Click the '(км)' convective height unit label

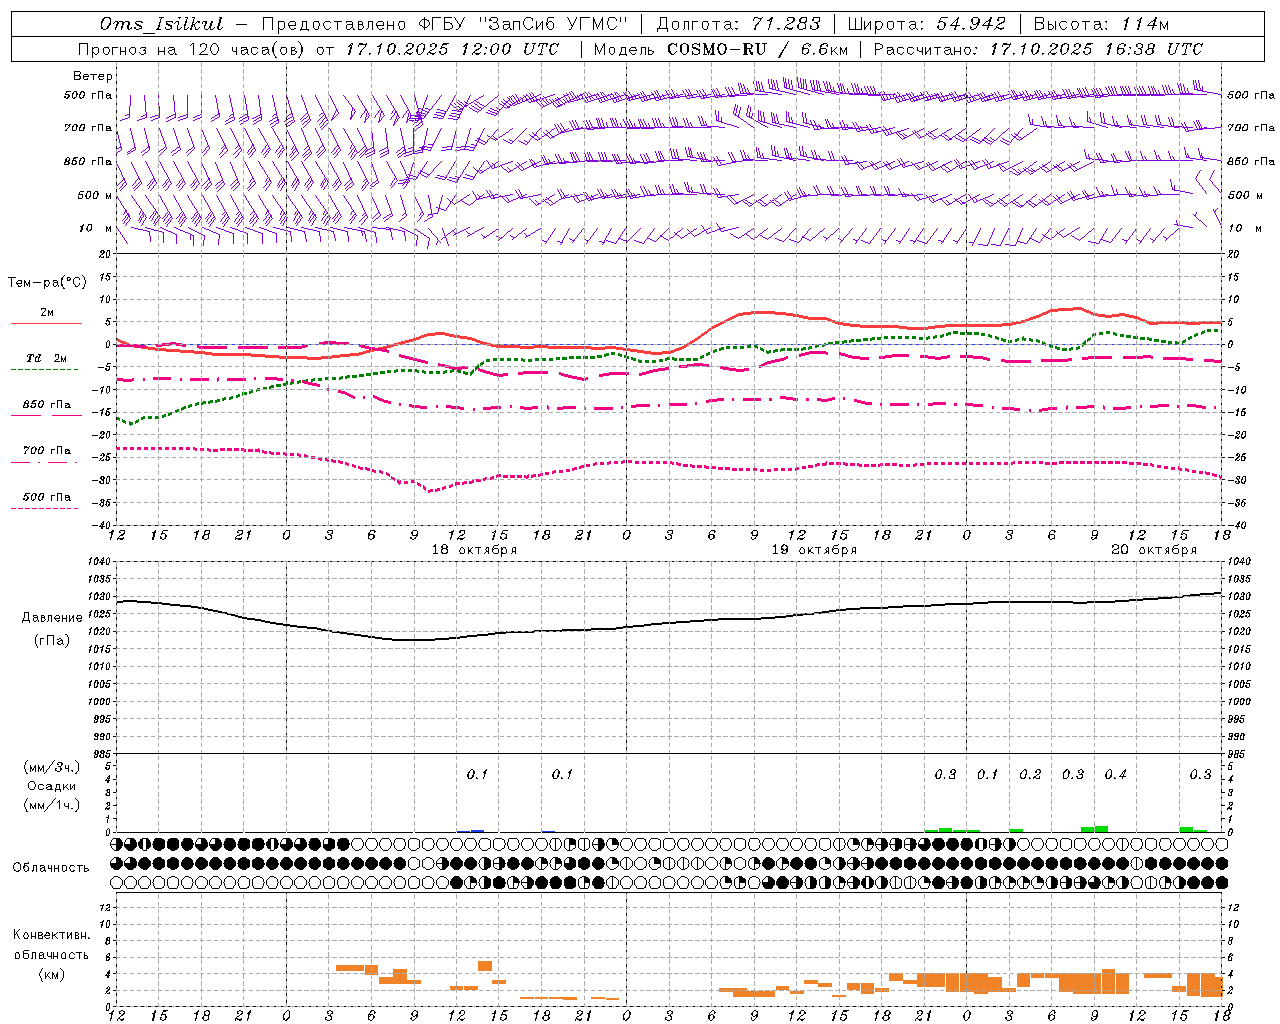click(x=52, y=975)
